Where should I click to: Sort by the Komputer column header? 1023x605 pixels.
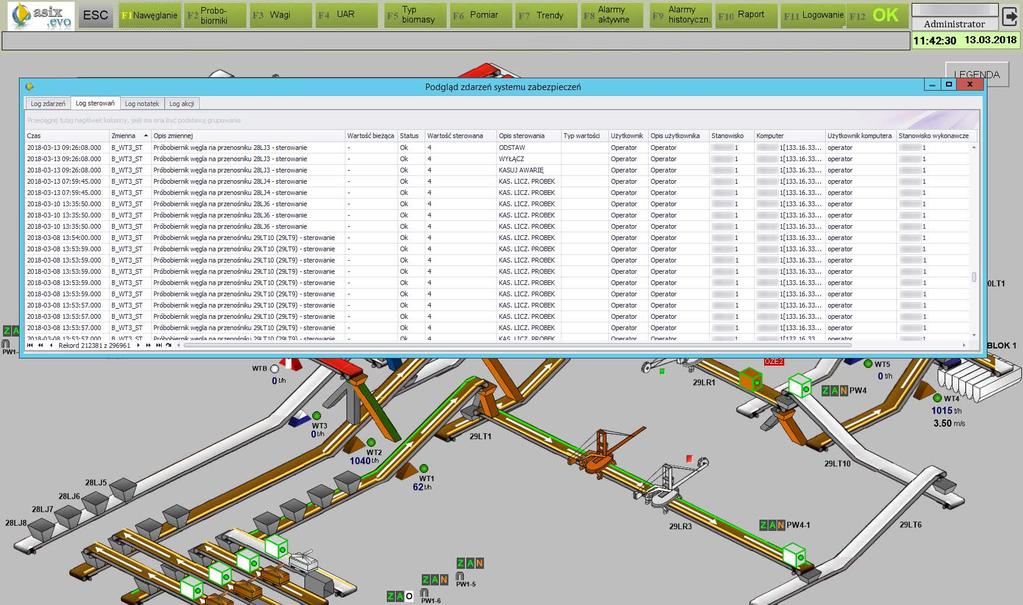coord(789,136)
